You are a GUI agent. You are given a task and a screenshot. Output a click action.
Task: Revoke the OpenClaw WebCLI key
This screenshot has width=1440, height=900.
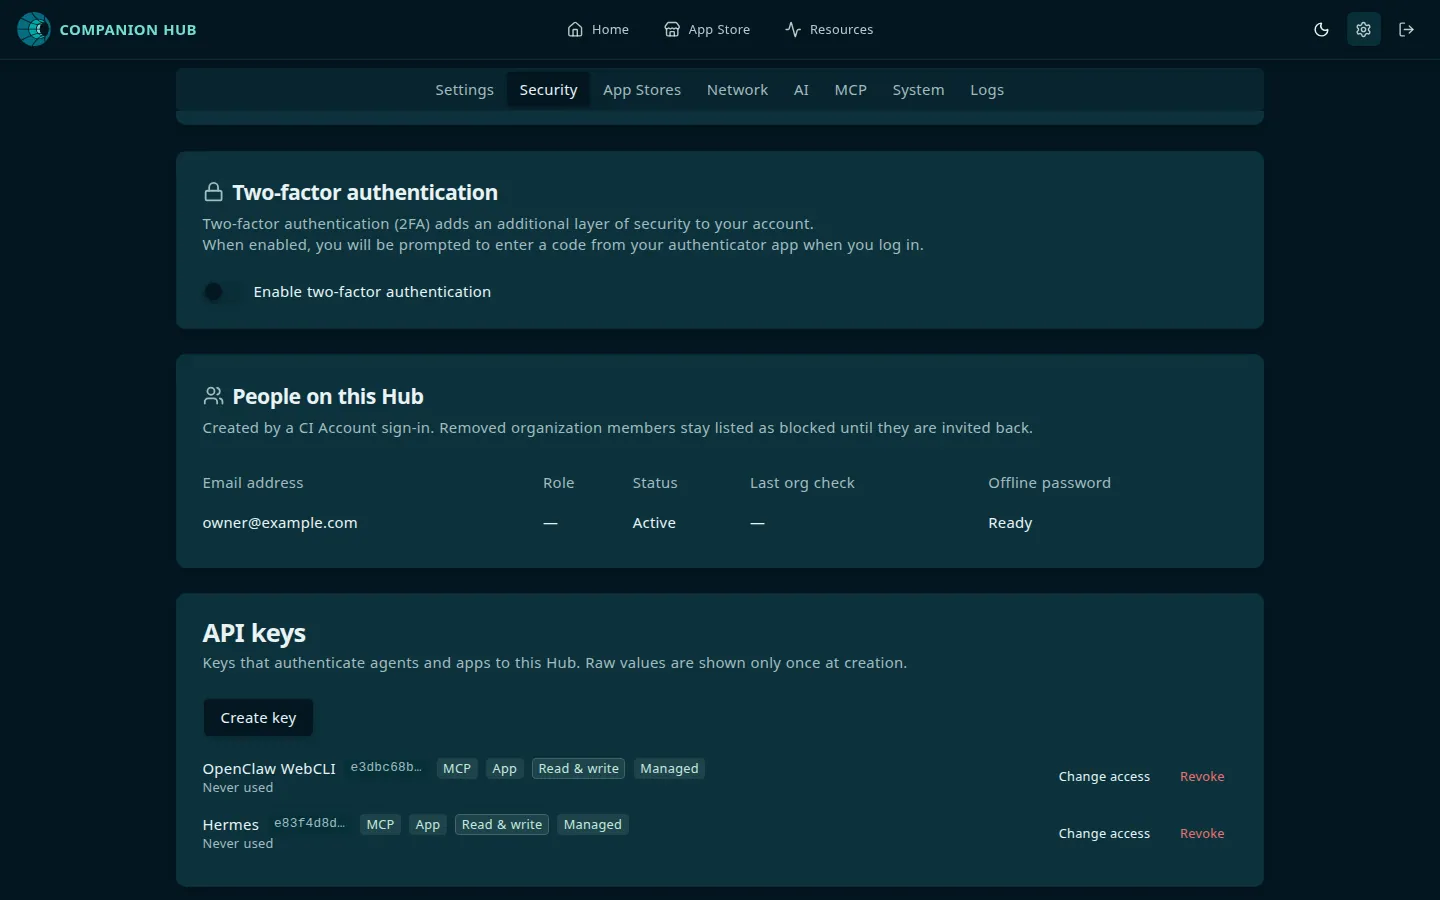[x=1202, y=777]
